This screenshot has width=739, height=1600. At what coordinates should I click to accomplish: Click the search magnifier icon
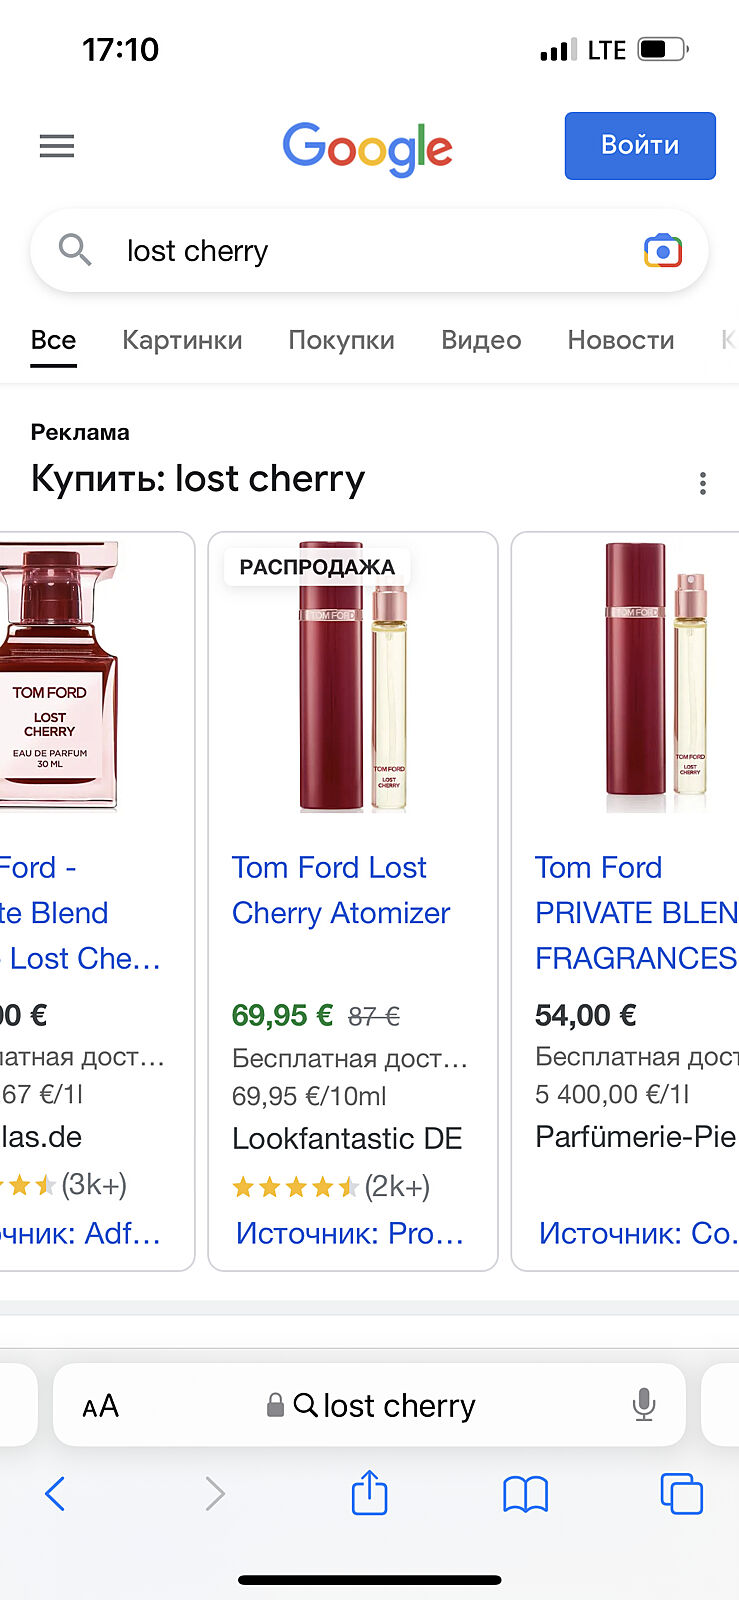pyautogui.click(x=75, y=249)
